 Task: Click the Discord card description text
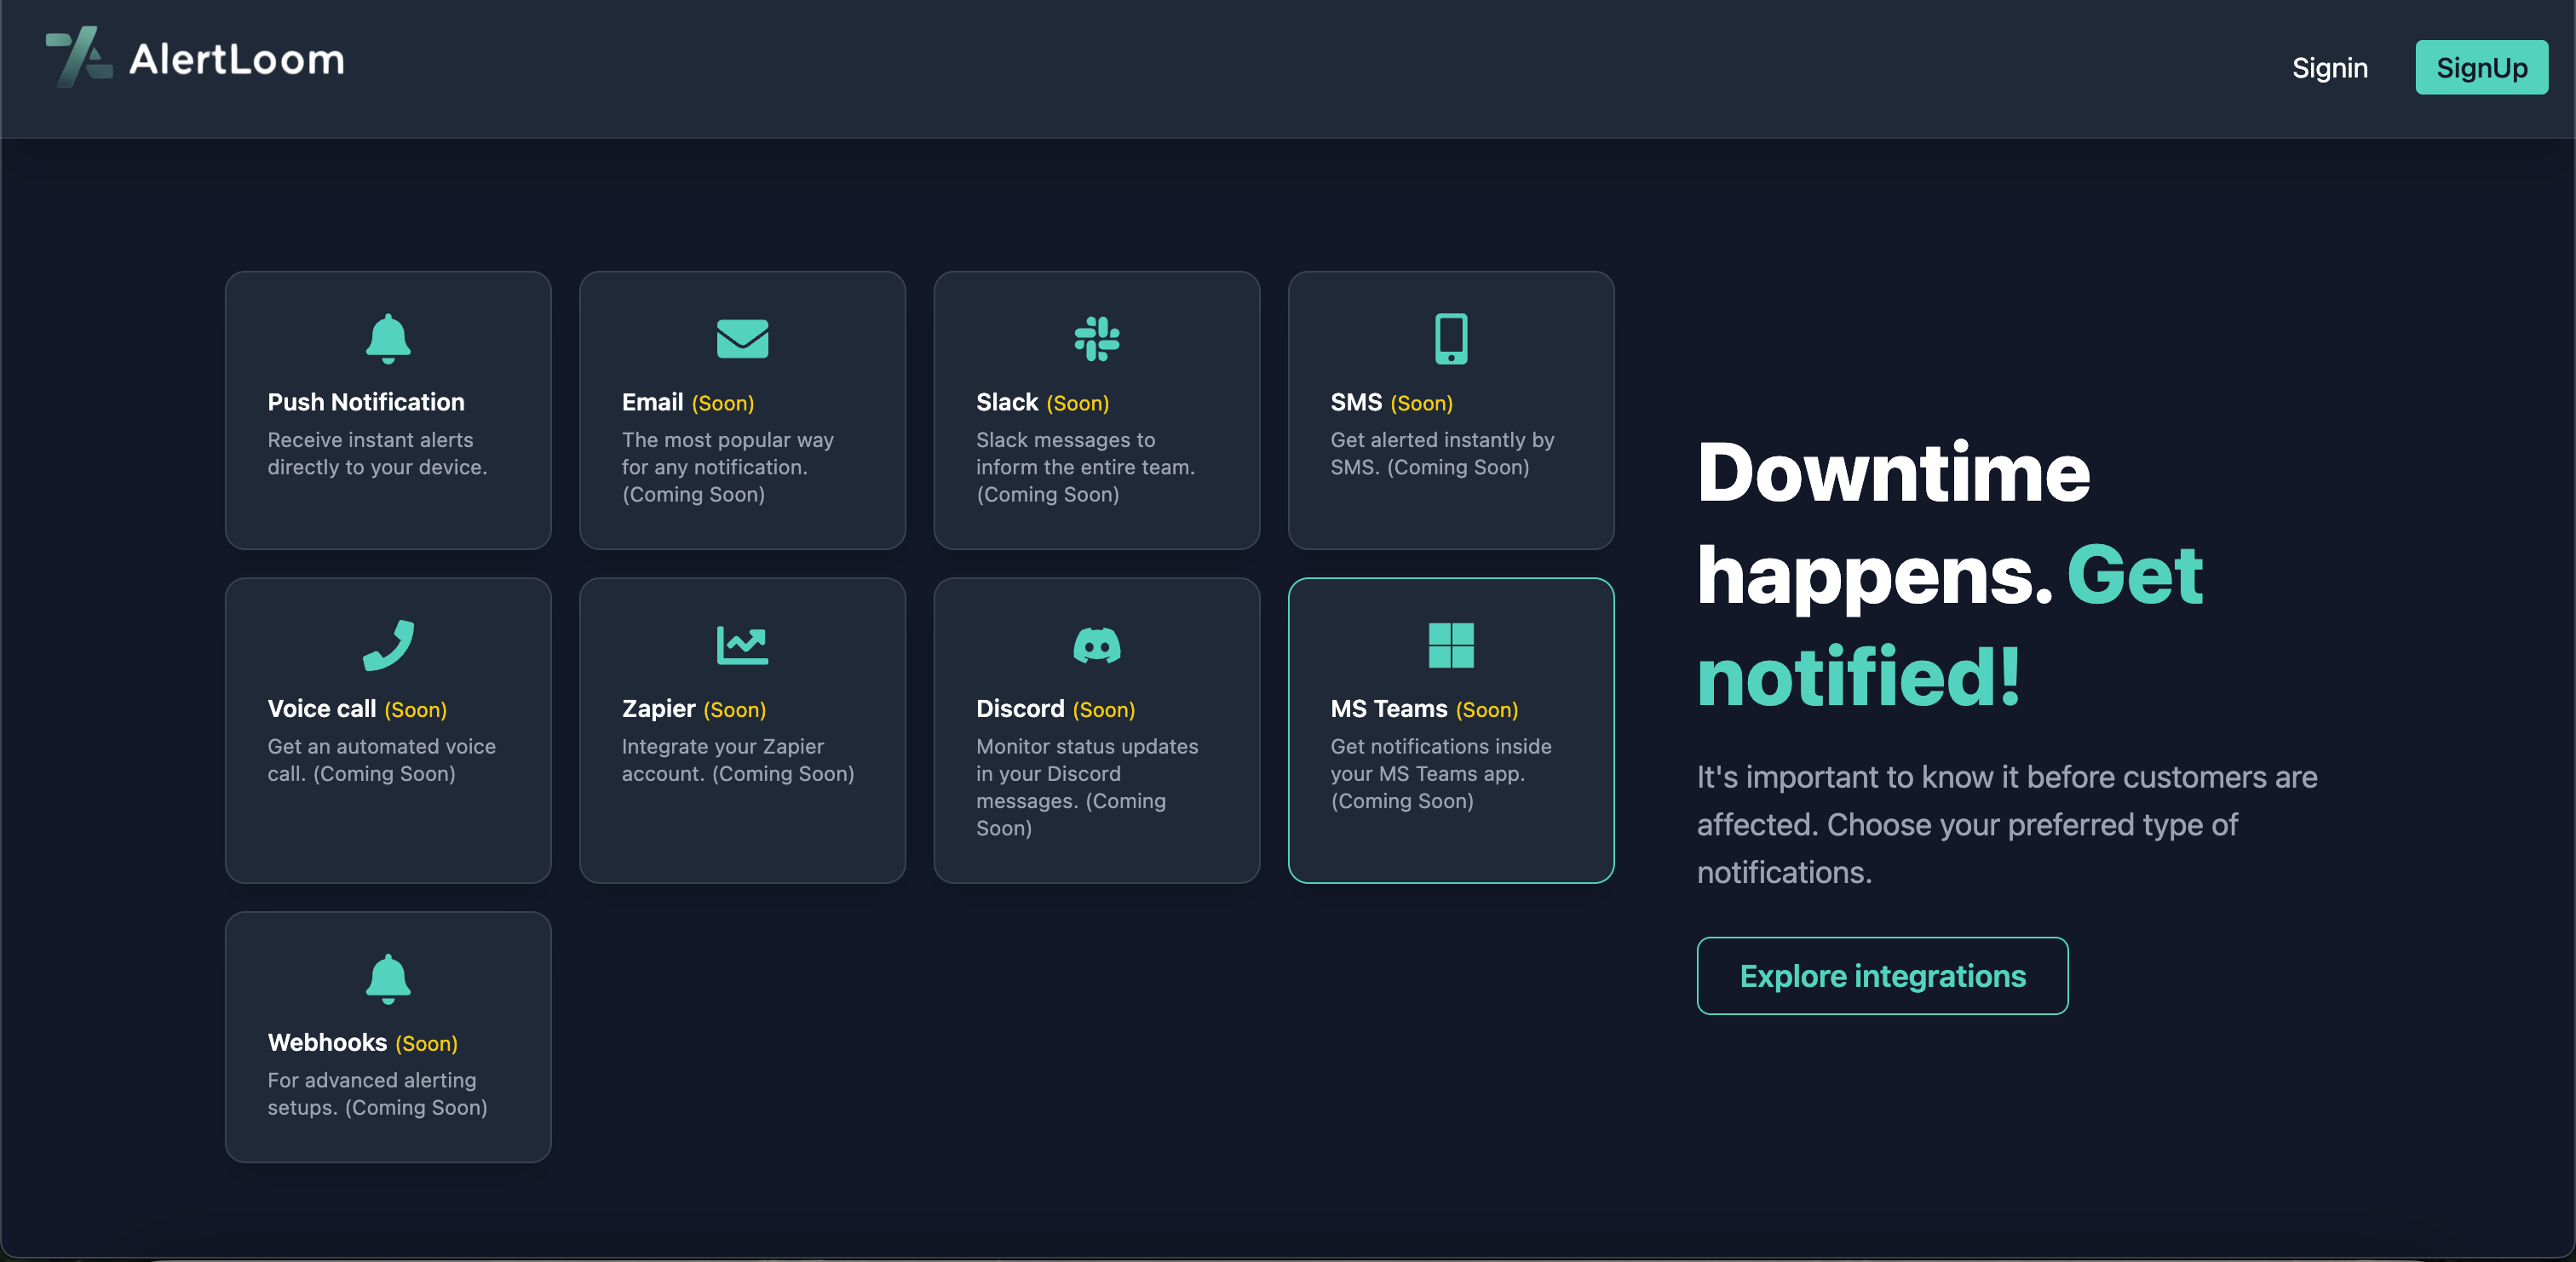tap(1086, 786)
